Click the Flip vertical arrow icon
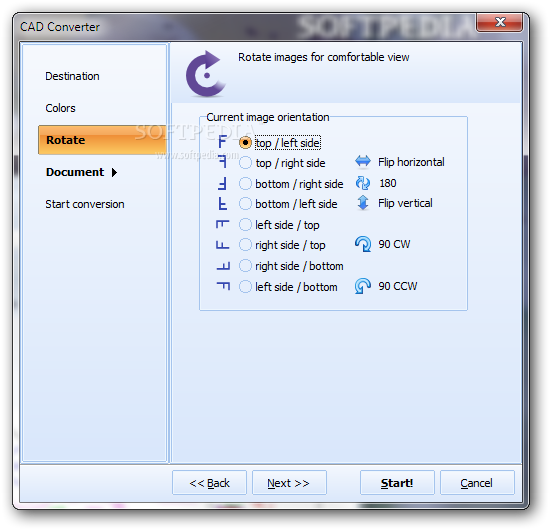The width and height of the screenshot is (550, 530). (363, 203)
